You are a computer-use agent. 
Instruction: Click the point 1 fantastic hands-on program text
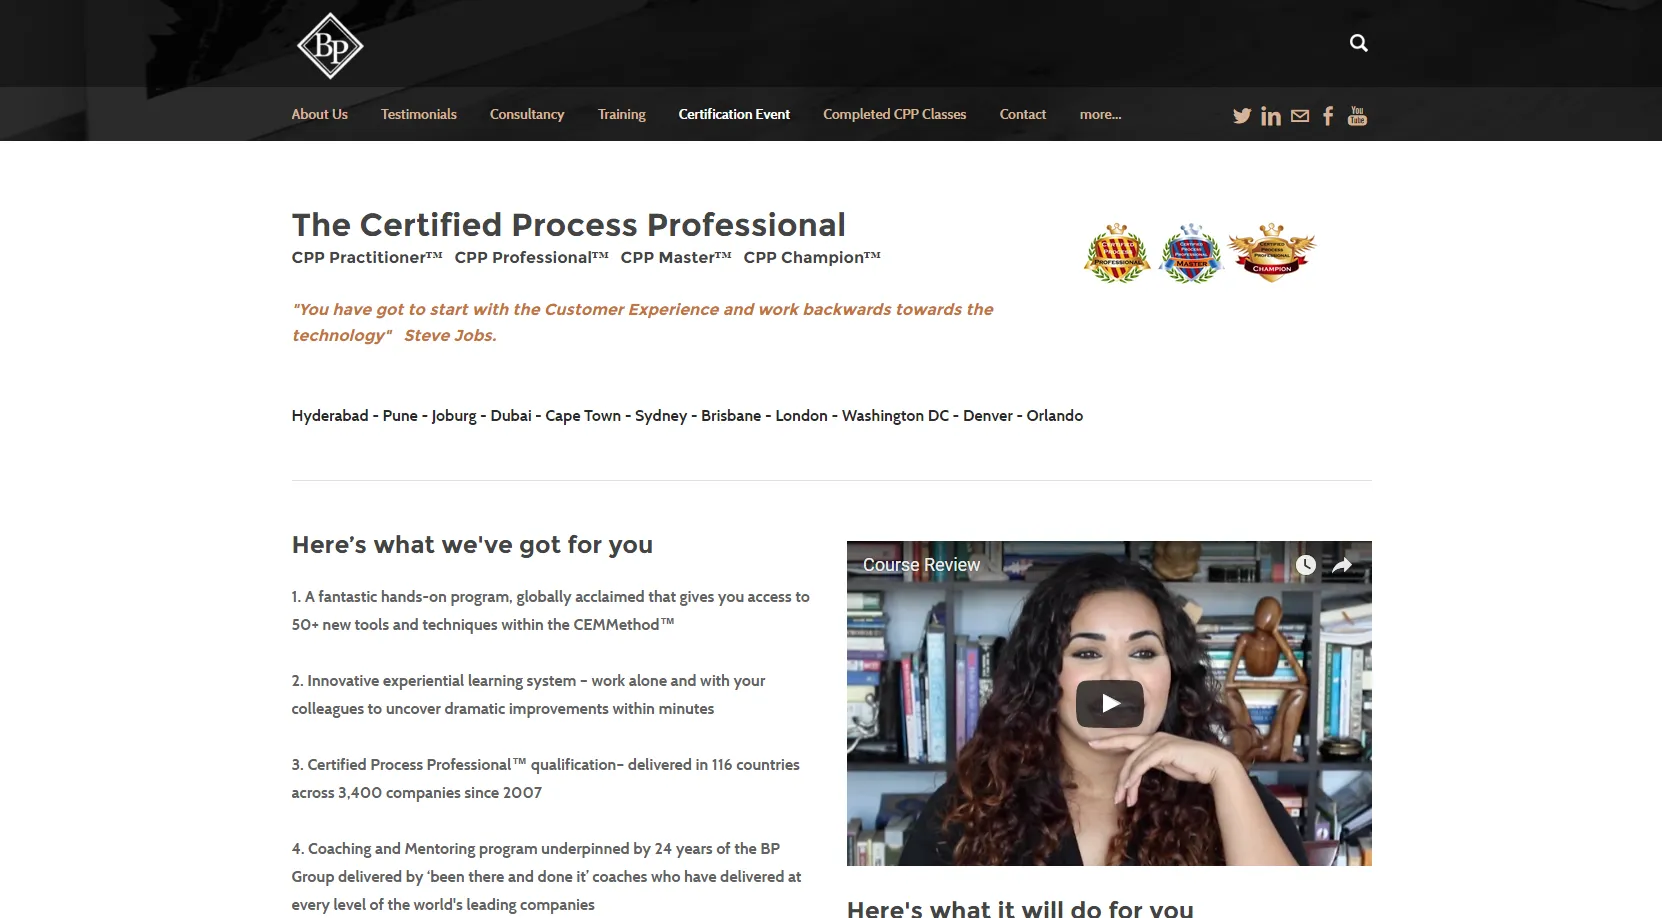[x=550, y=610]
